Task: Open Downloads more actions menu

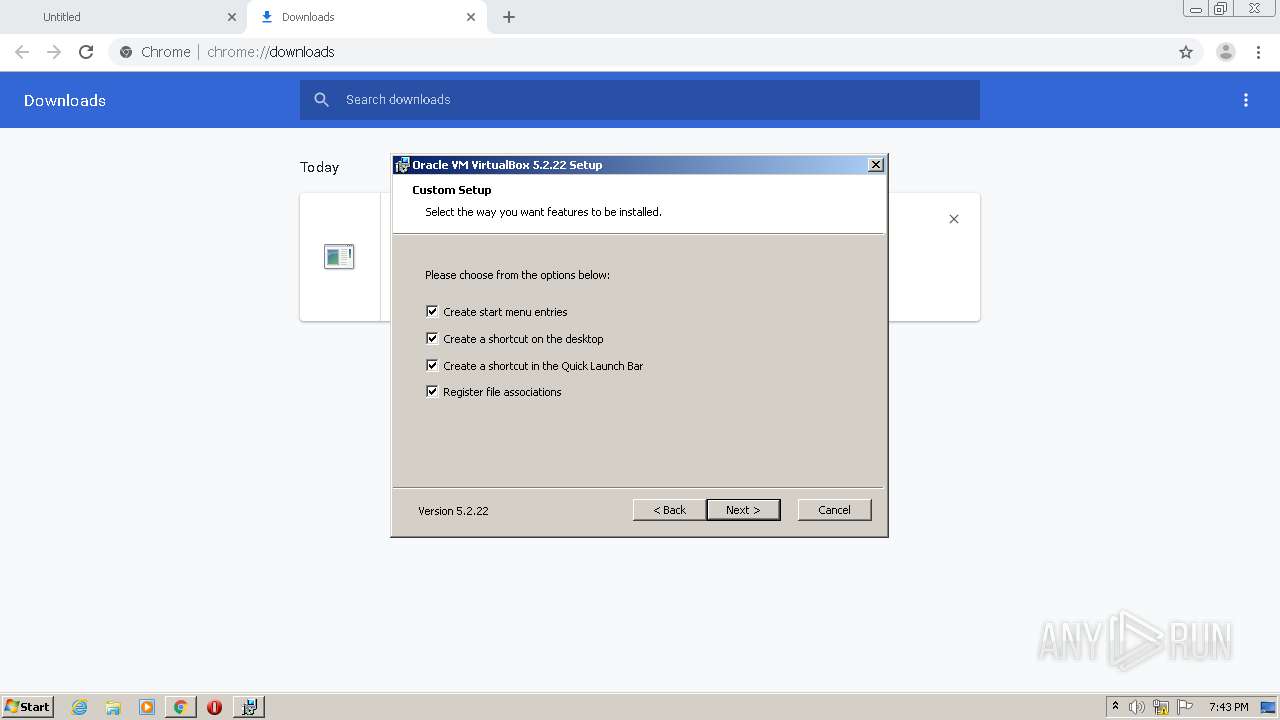Action: pyautogui.click(x=1246, y=100)
